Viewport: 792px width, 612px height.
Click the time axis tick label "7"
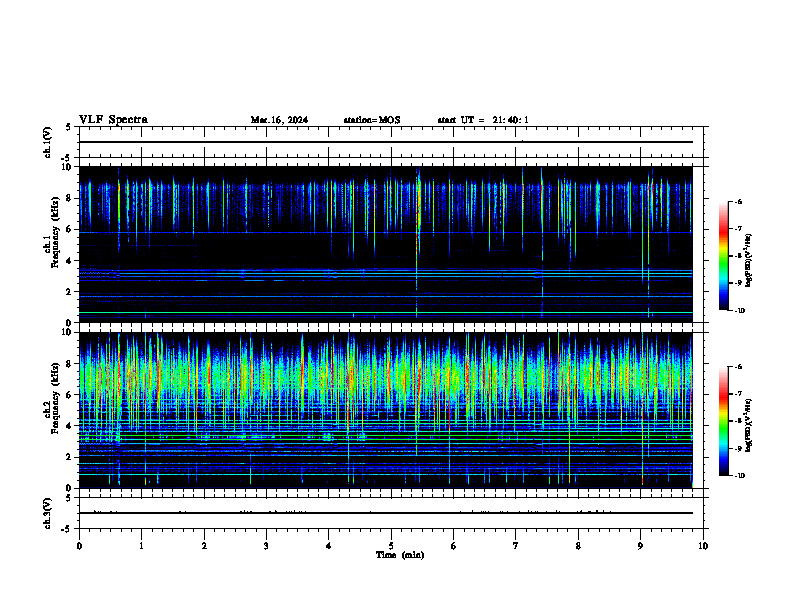[x=516, y=546]
